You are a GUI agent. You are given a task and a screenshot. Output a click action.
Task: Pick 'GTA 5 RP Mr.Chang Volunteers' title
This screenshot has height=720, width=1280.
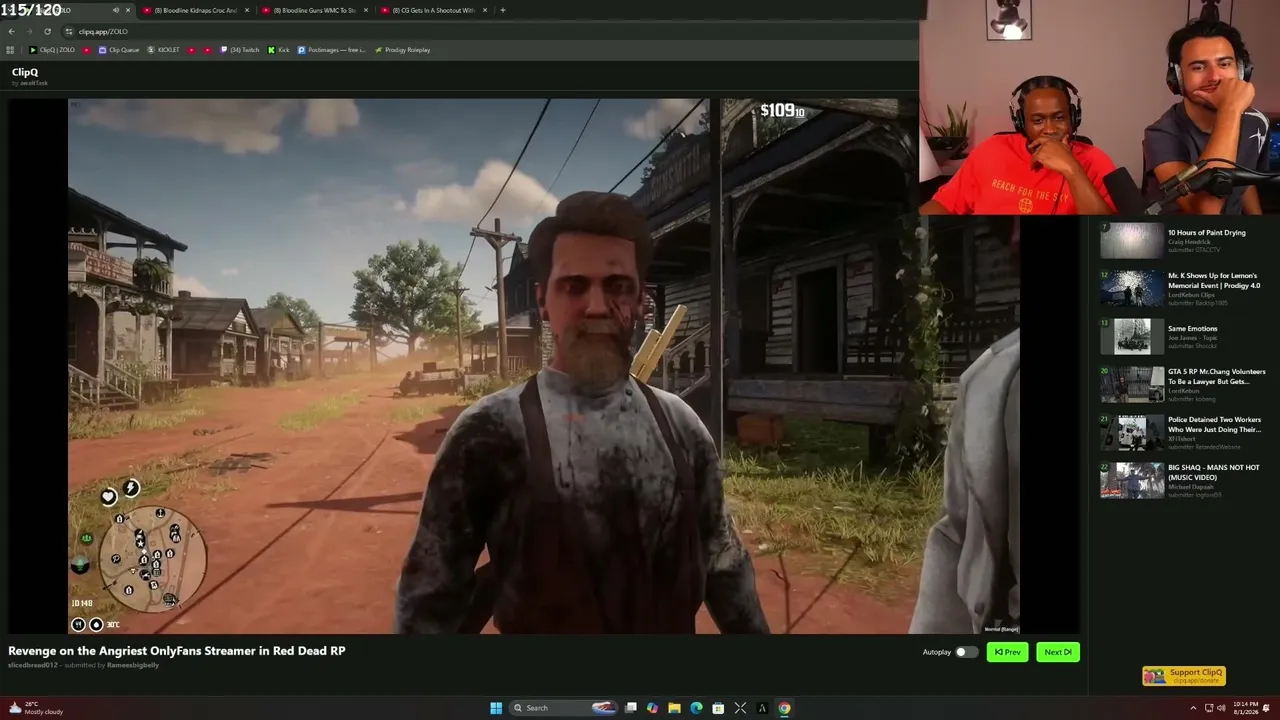[1216, 376]
